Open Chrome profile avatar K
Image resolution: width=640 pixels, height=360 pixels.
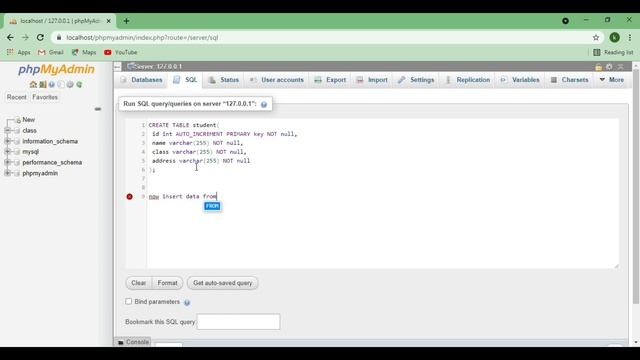pyautogui.click(x=614, y=38)
